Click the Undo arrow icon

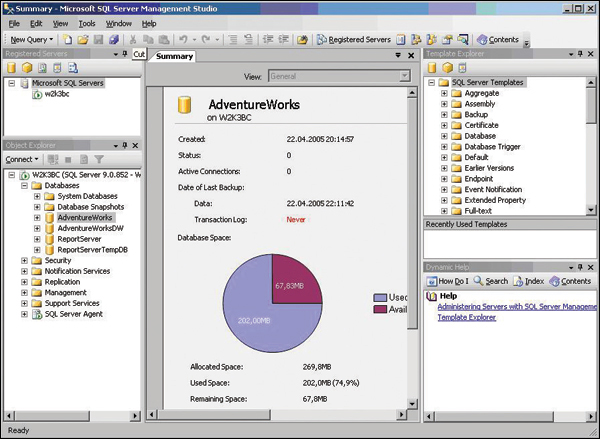(x=183, y=39)
